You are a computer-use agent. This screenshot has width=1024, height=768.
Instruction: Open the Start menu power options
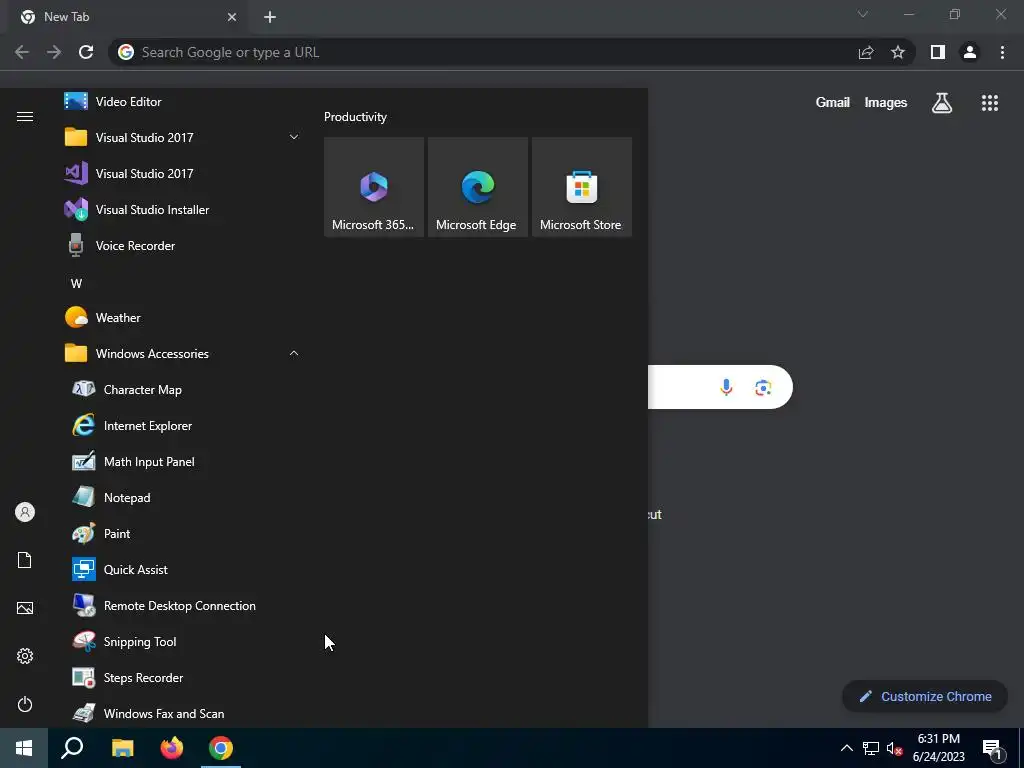25,704
